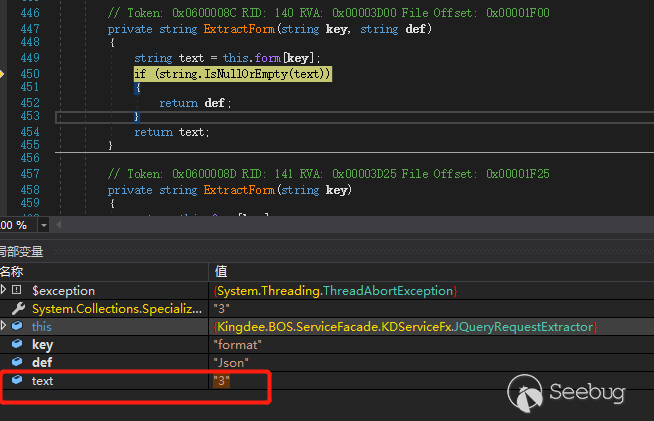The image size is (654, 421).
Task: Click the 局部变量 panel title
Action: tap(21, 252)
